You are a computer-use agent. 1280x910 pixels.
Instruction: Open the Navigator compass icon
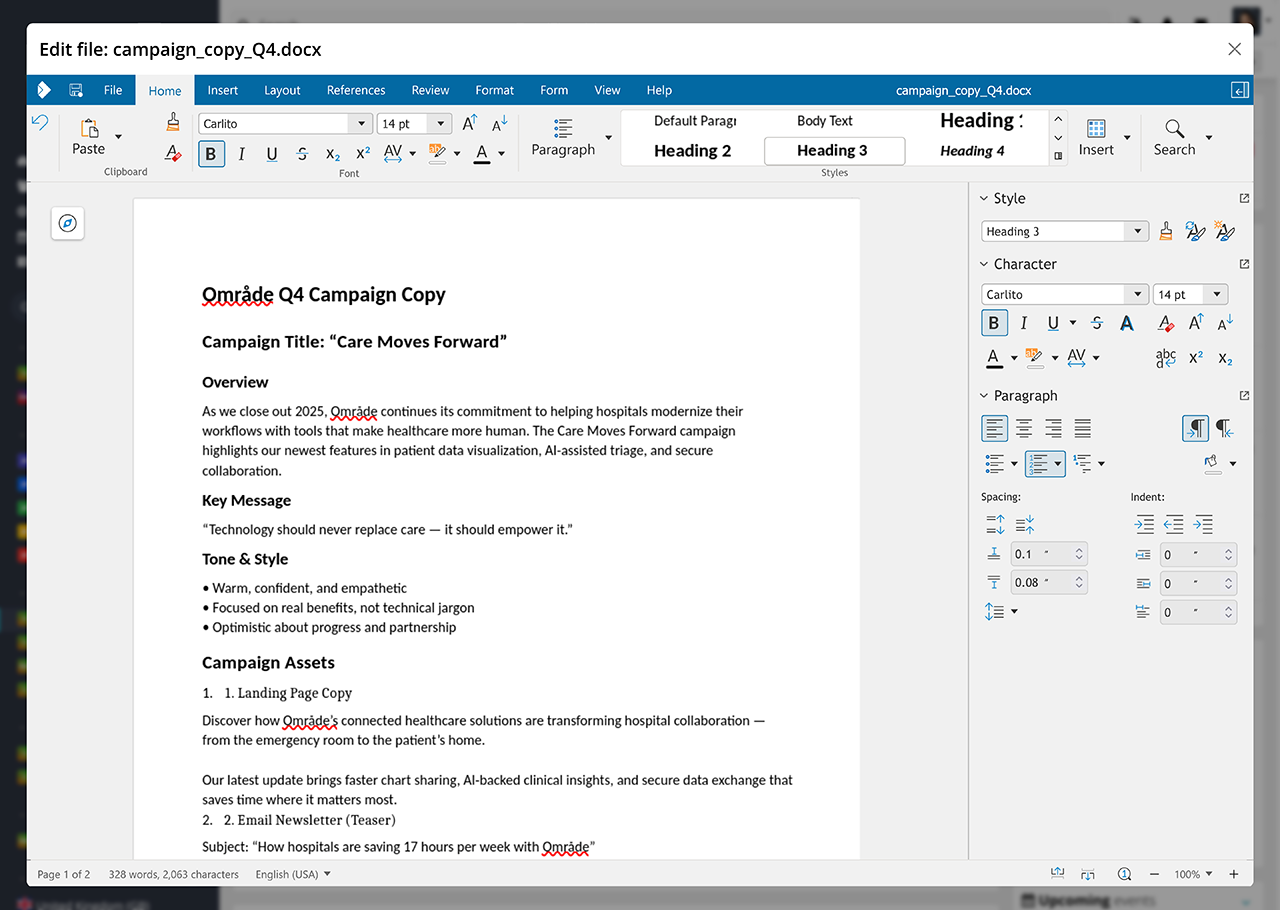[x=68, y=223]
